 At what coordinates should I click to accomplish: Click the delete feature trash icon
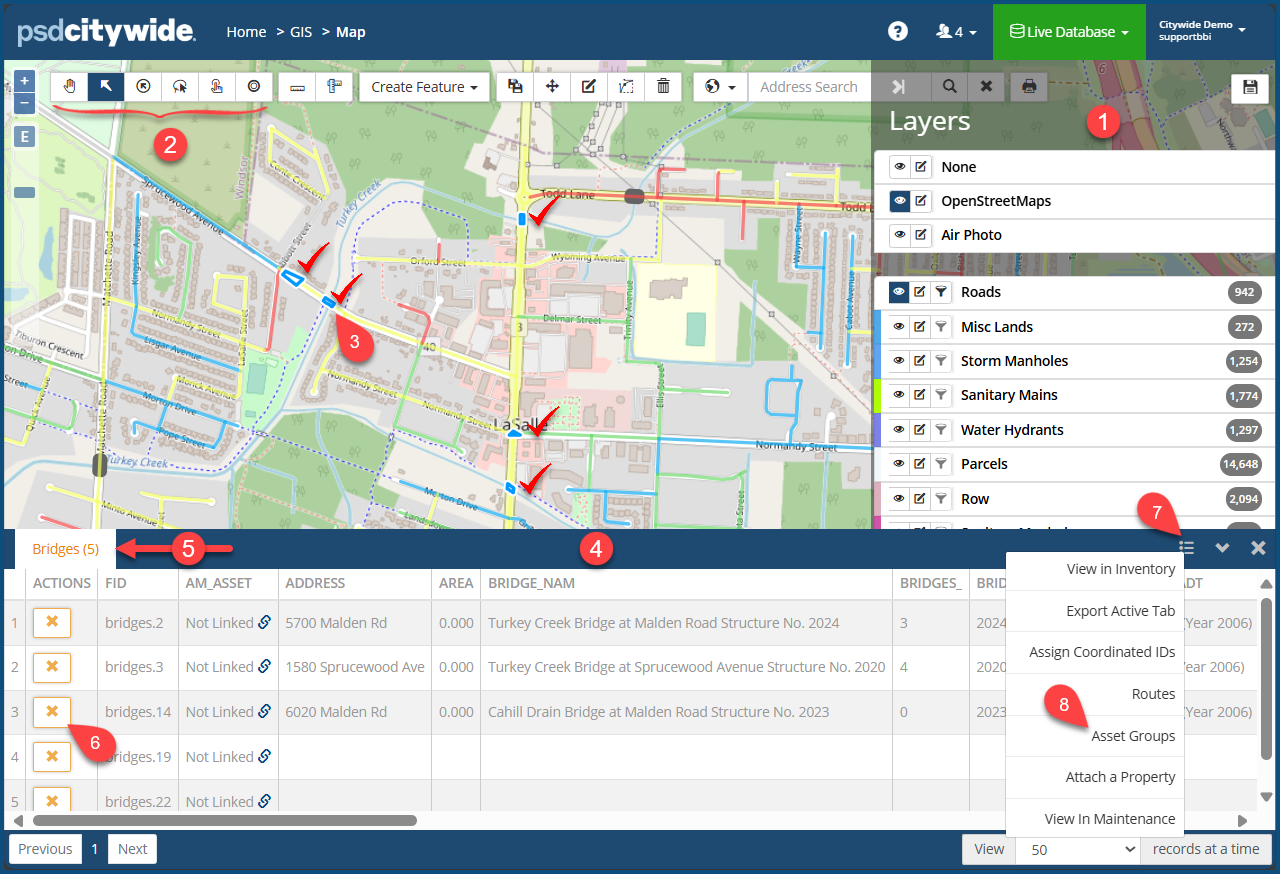pos(663,87)
